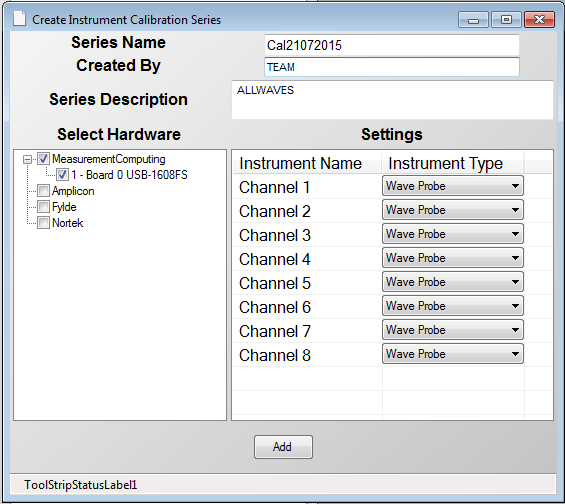Minimize the Create Instrument Calibration Series window
The height and width of the screenshot is (504, 565).
pyautogui.click(x=473, y=19)
